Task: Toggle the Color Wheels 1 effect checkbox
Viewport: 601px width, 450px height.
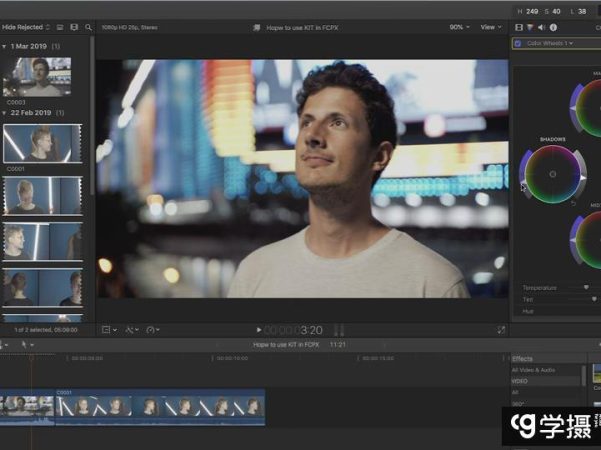Action: (x=518, y=43)
